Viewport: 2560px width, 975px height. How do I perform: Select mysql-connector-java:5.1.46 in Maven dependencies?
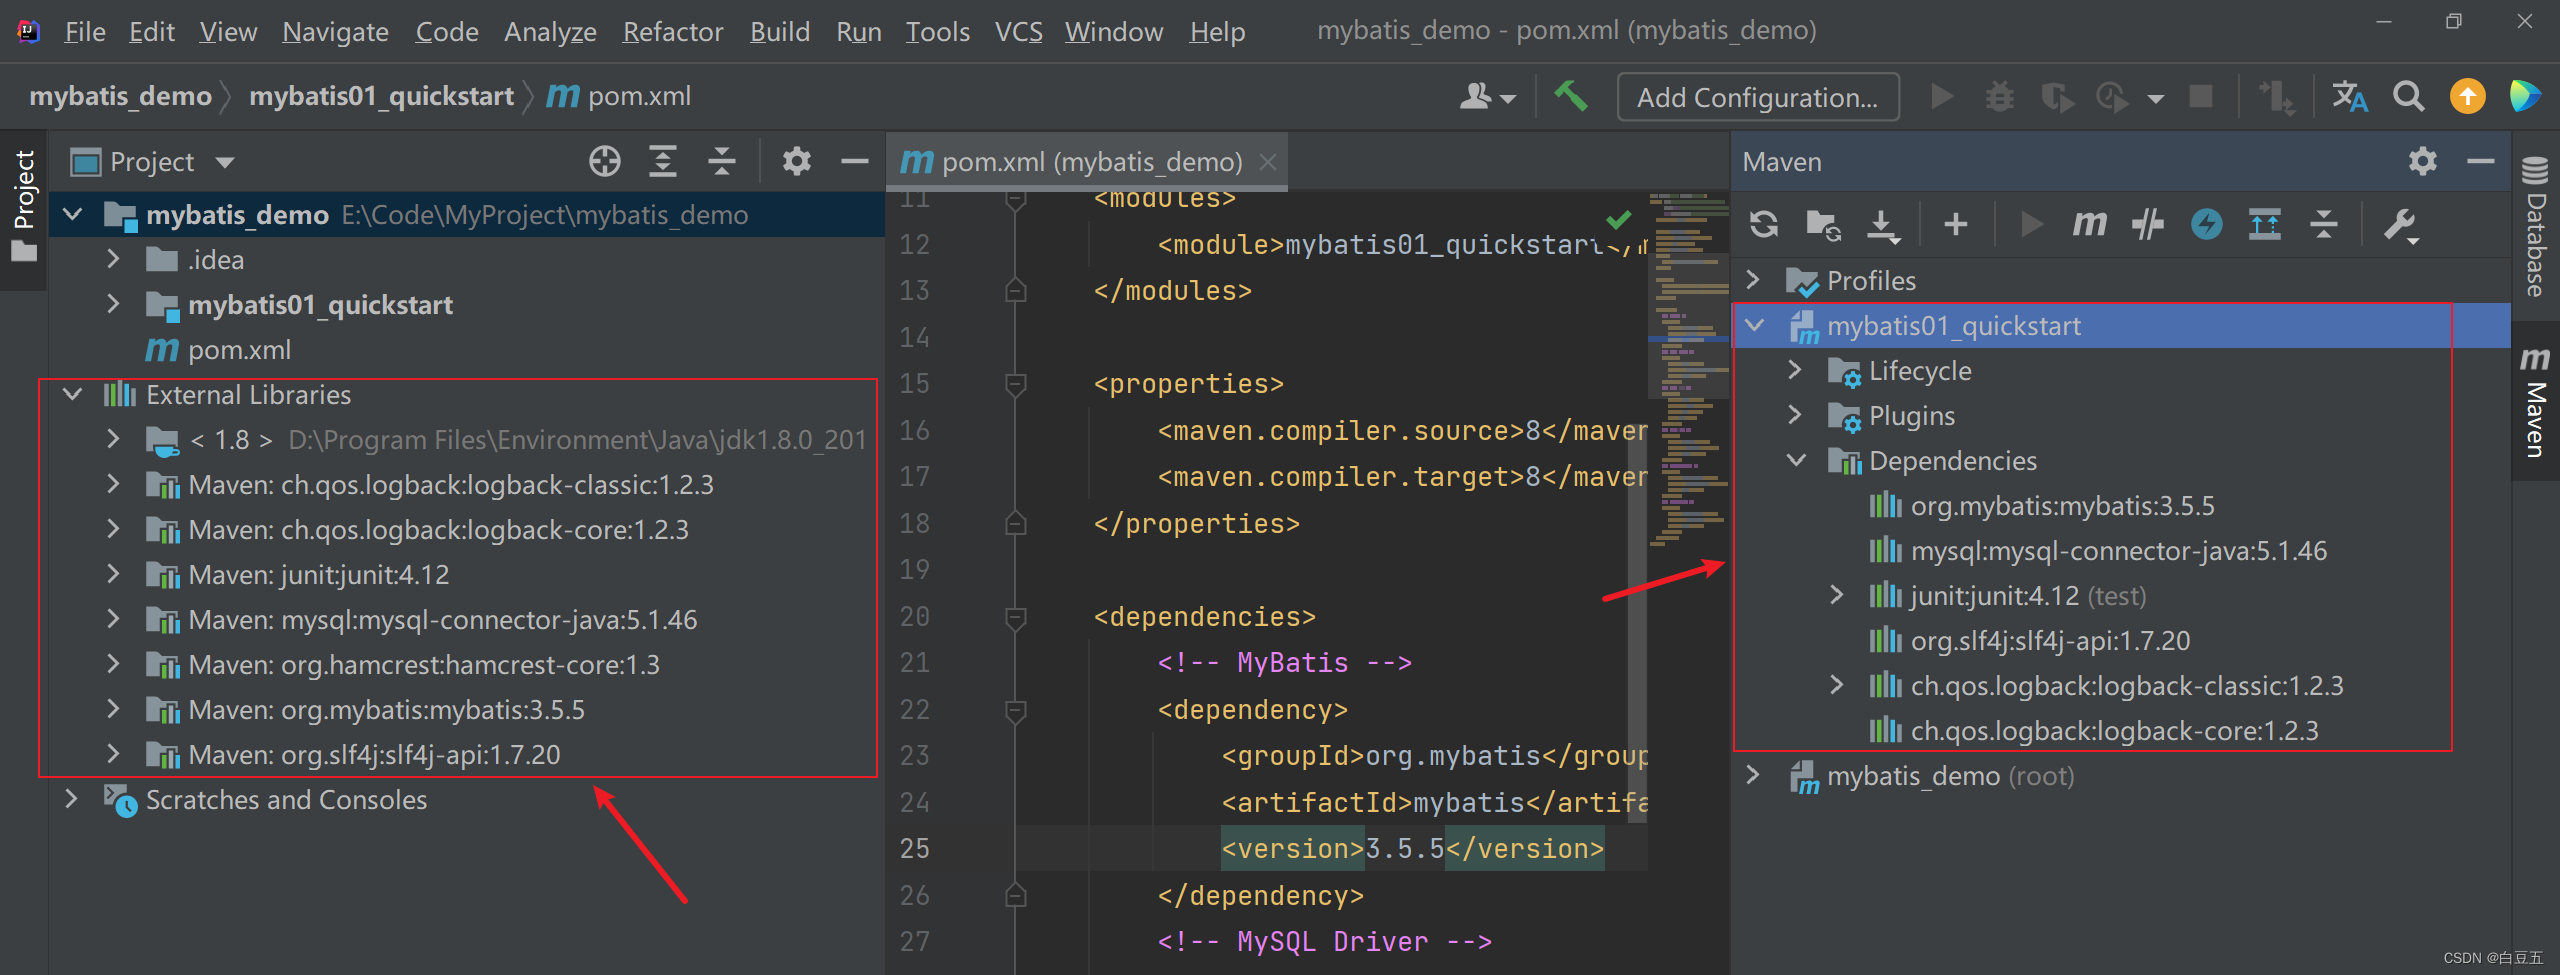tap(2119, 550)
